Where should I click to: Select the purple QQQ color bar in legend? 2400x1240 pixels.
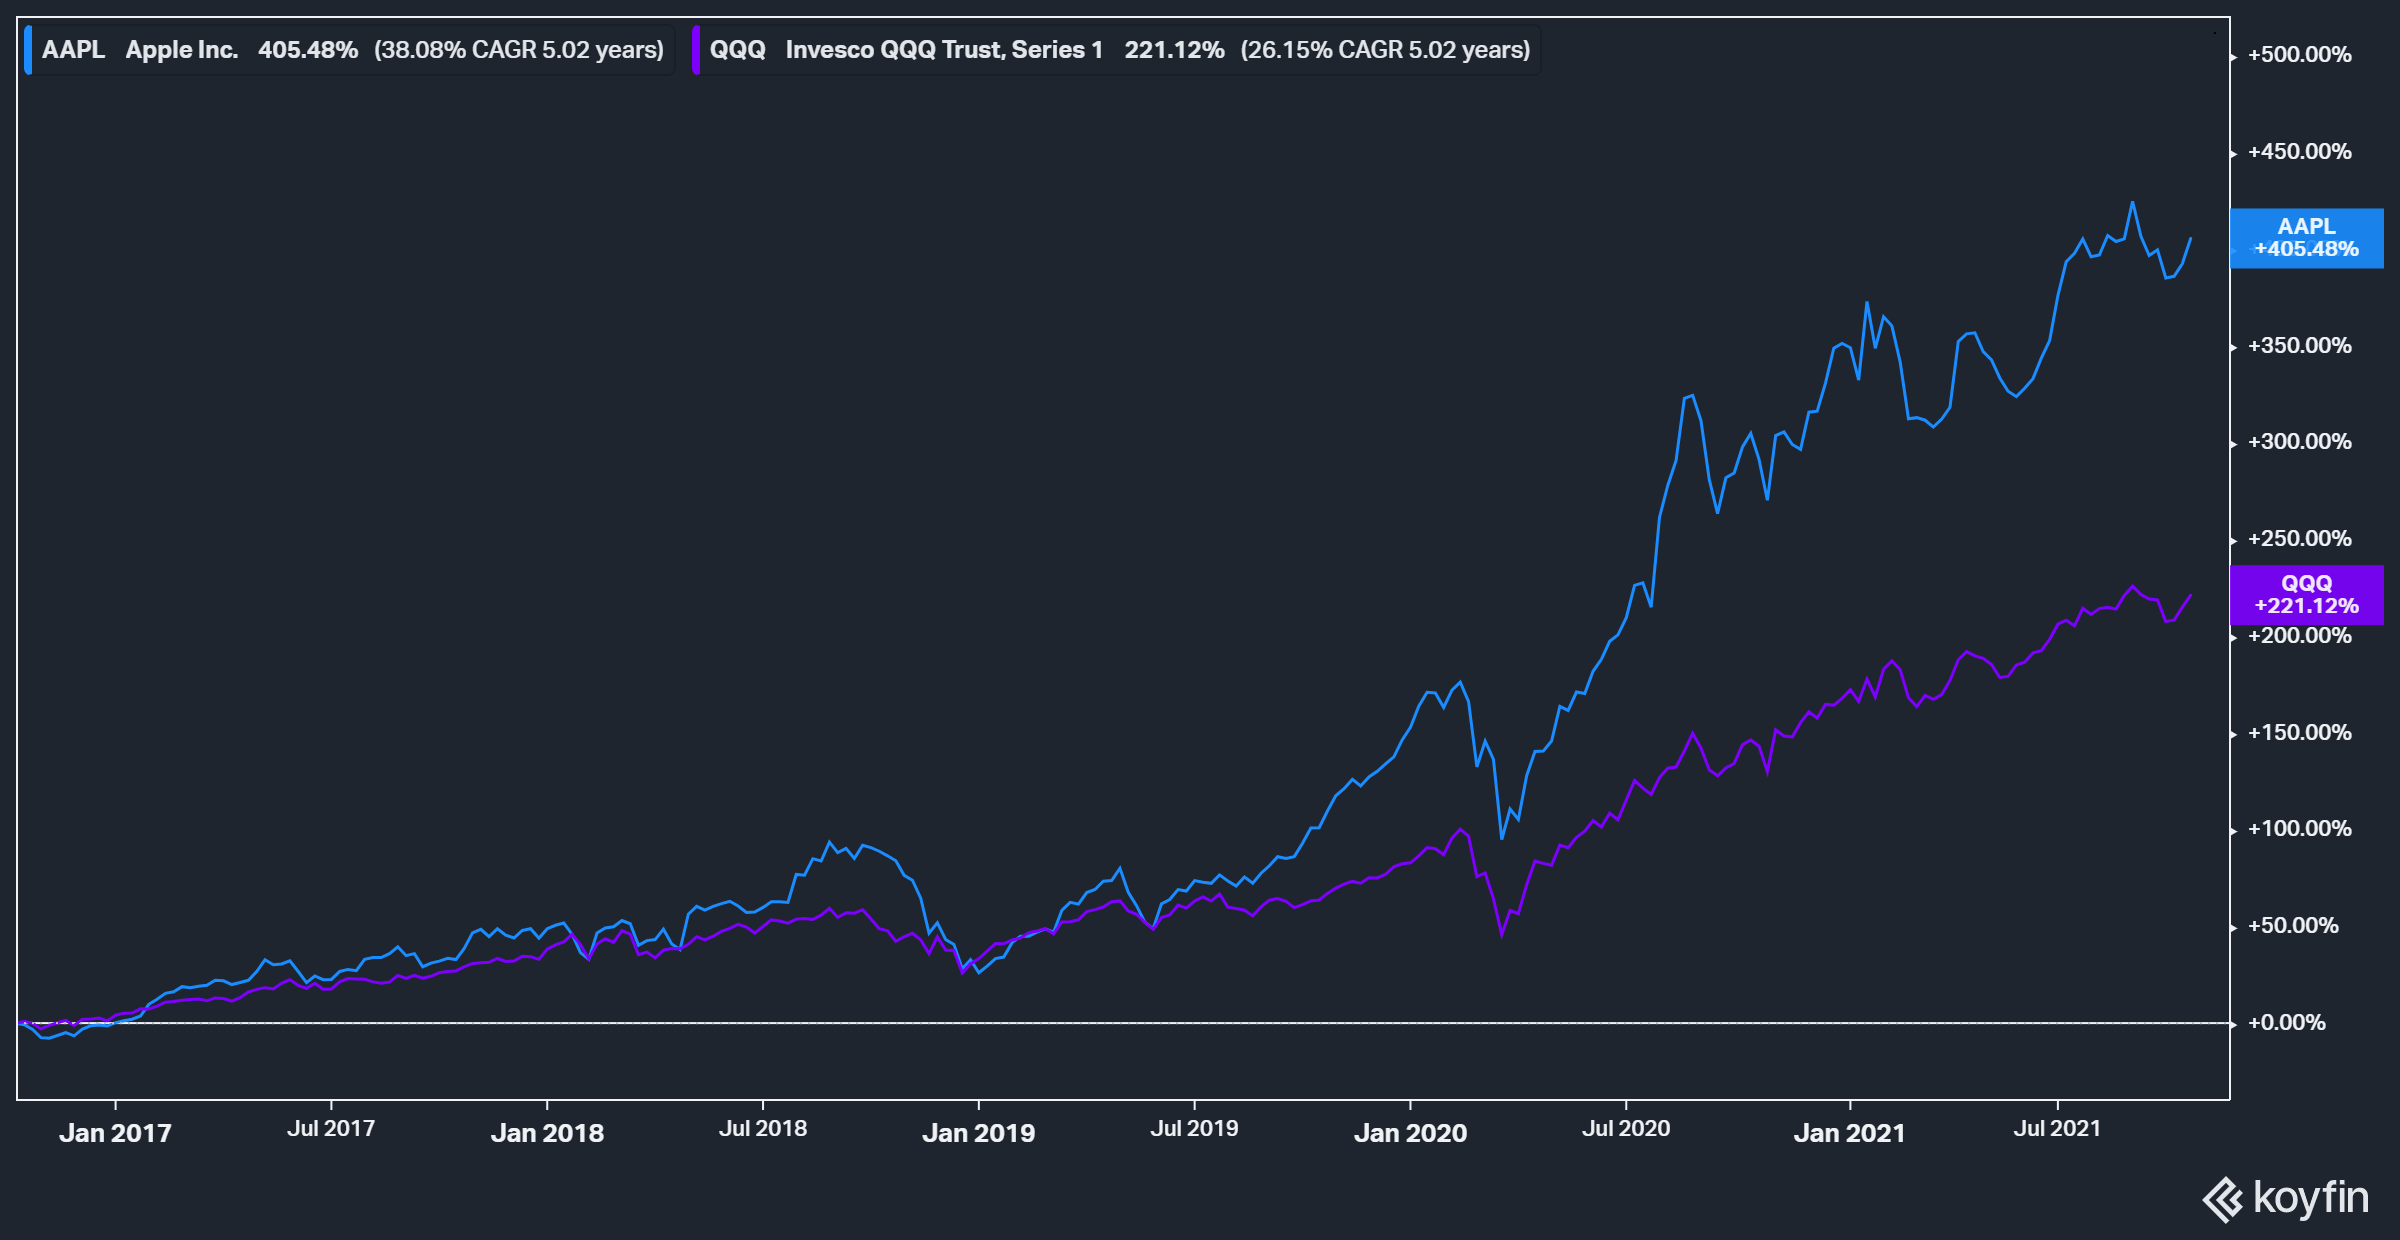(x=695, y=49)
